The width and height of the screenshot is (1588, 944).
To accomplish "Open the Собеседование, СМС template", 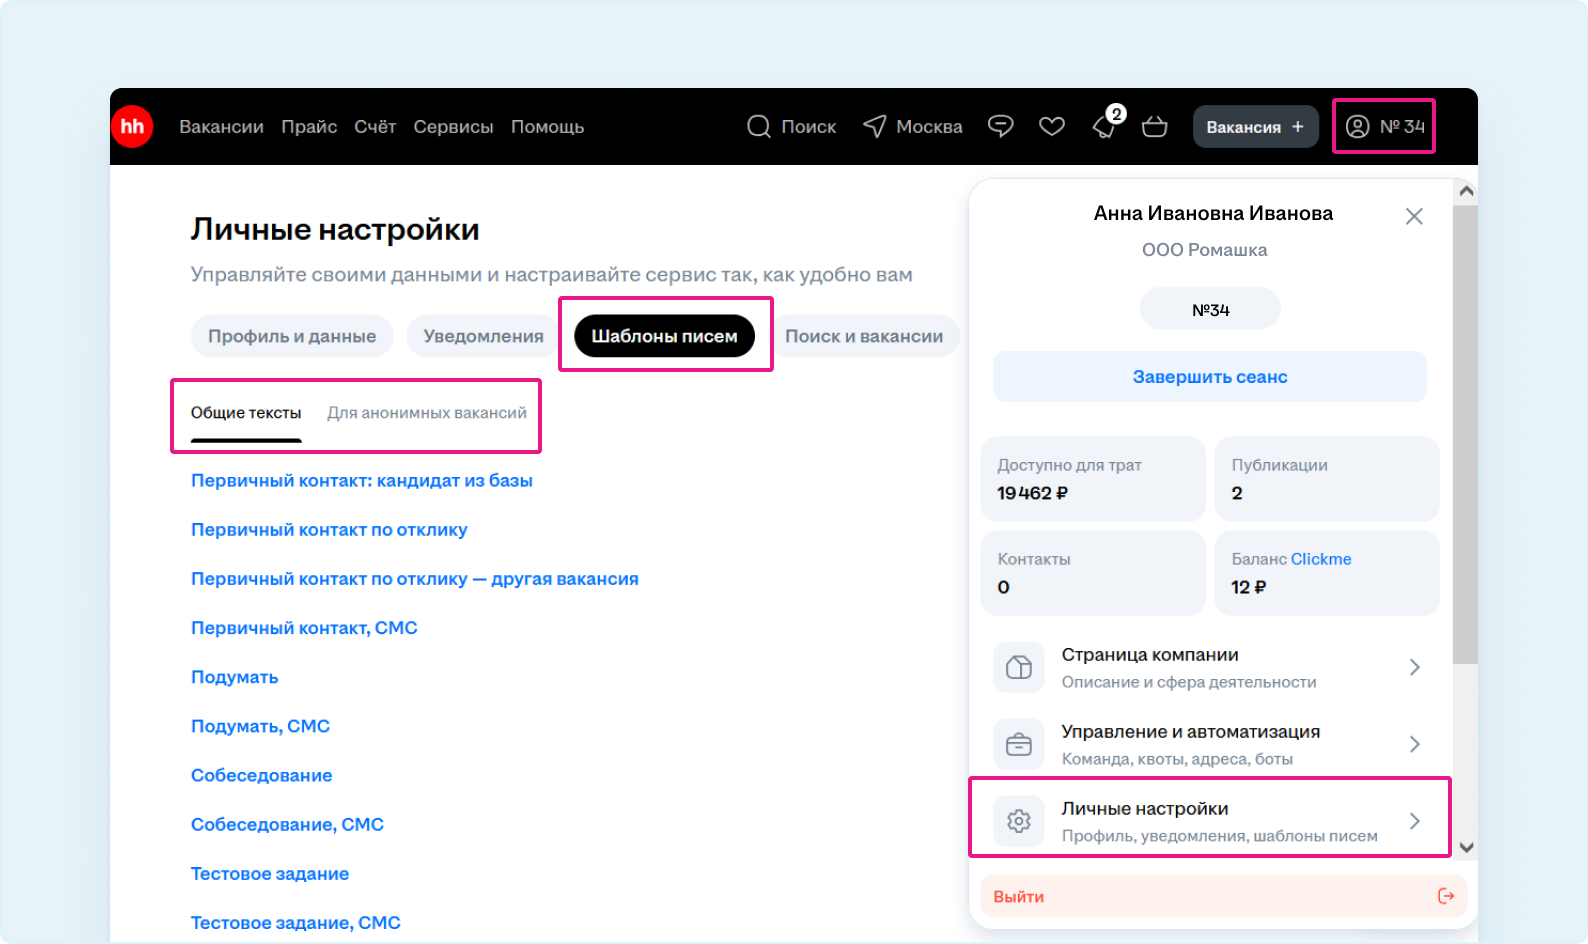I will pos(287,824).
